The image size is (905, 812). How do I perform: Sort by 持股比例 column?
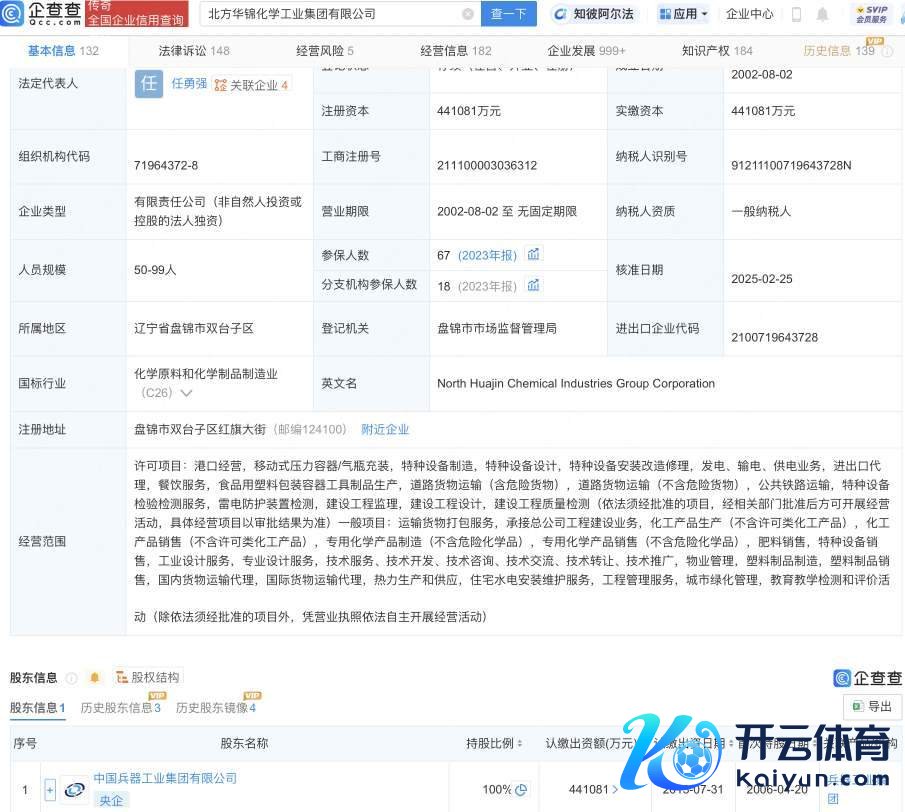(x=495, y=743)
